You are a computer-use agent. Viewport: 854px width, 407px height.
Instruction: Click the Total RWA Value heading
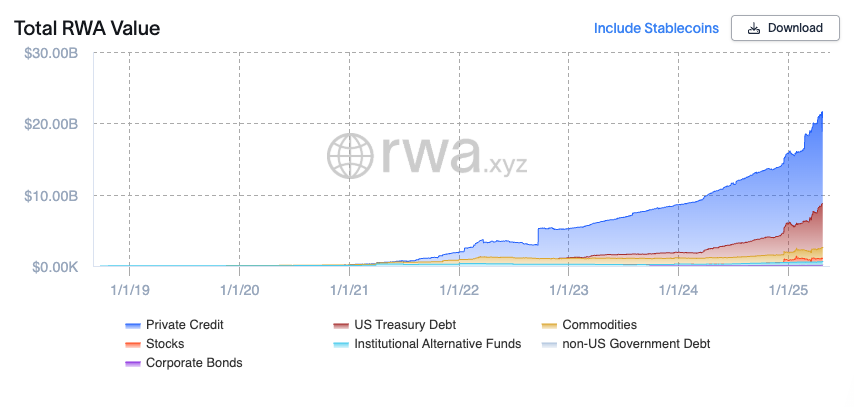click(87, 28)
